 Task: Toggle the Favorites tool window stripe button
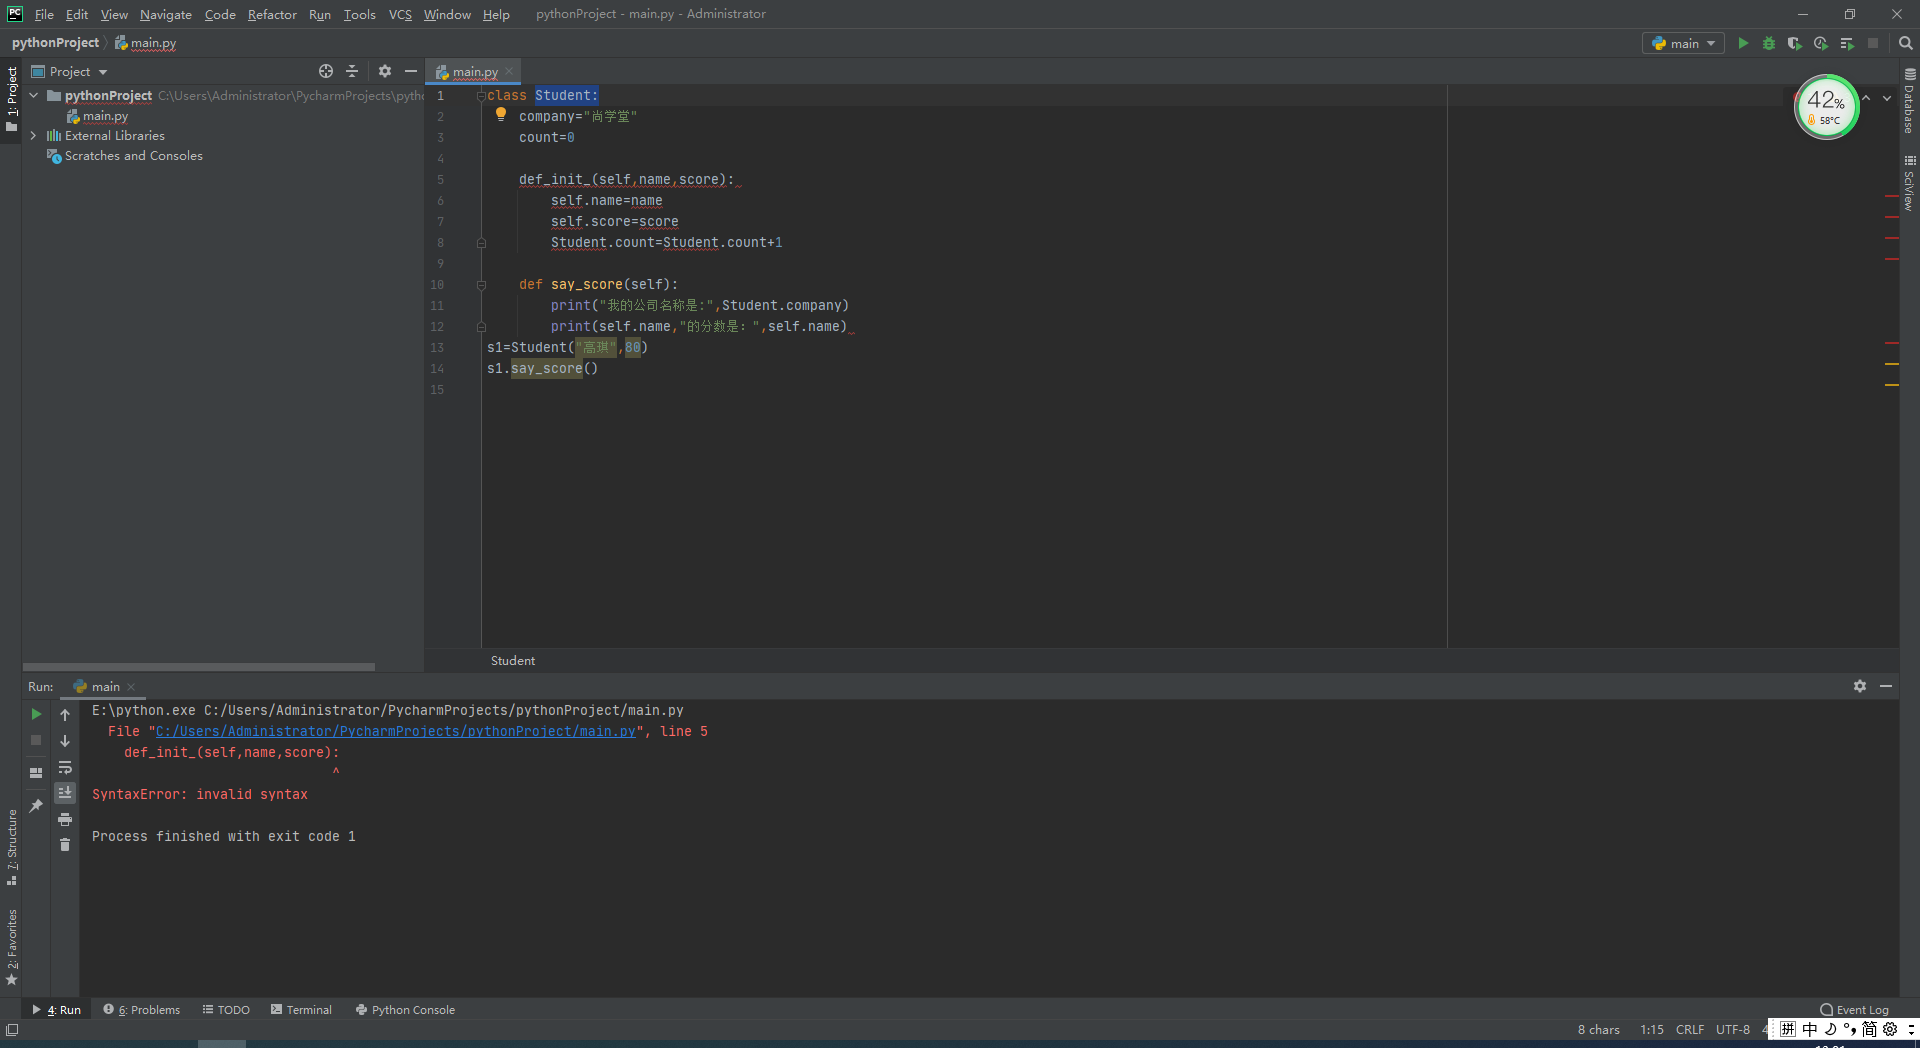pyautogui.click(x=12, y=947)
